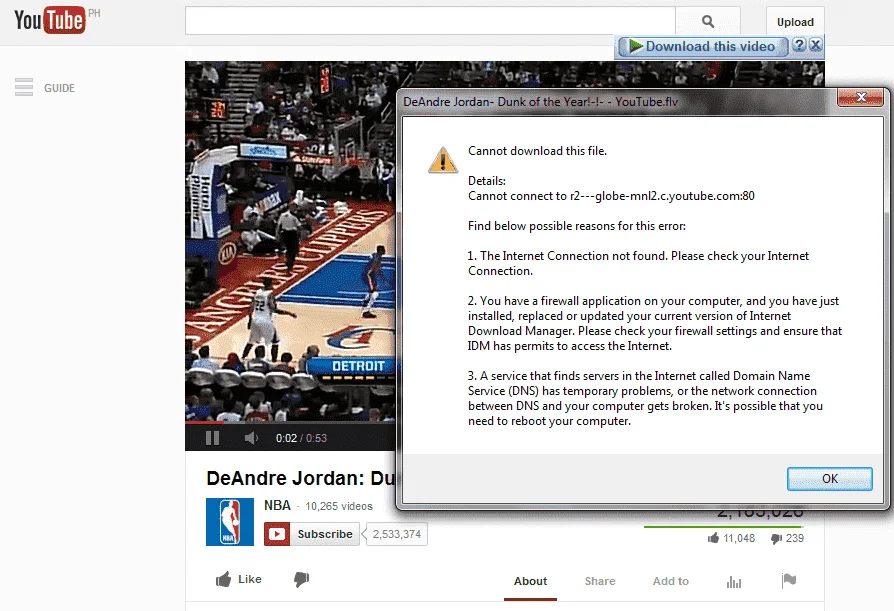894x611 pixels.
Task: Open the Add to tab
Action: click(670, 581)
